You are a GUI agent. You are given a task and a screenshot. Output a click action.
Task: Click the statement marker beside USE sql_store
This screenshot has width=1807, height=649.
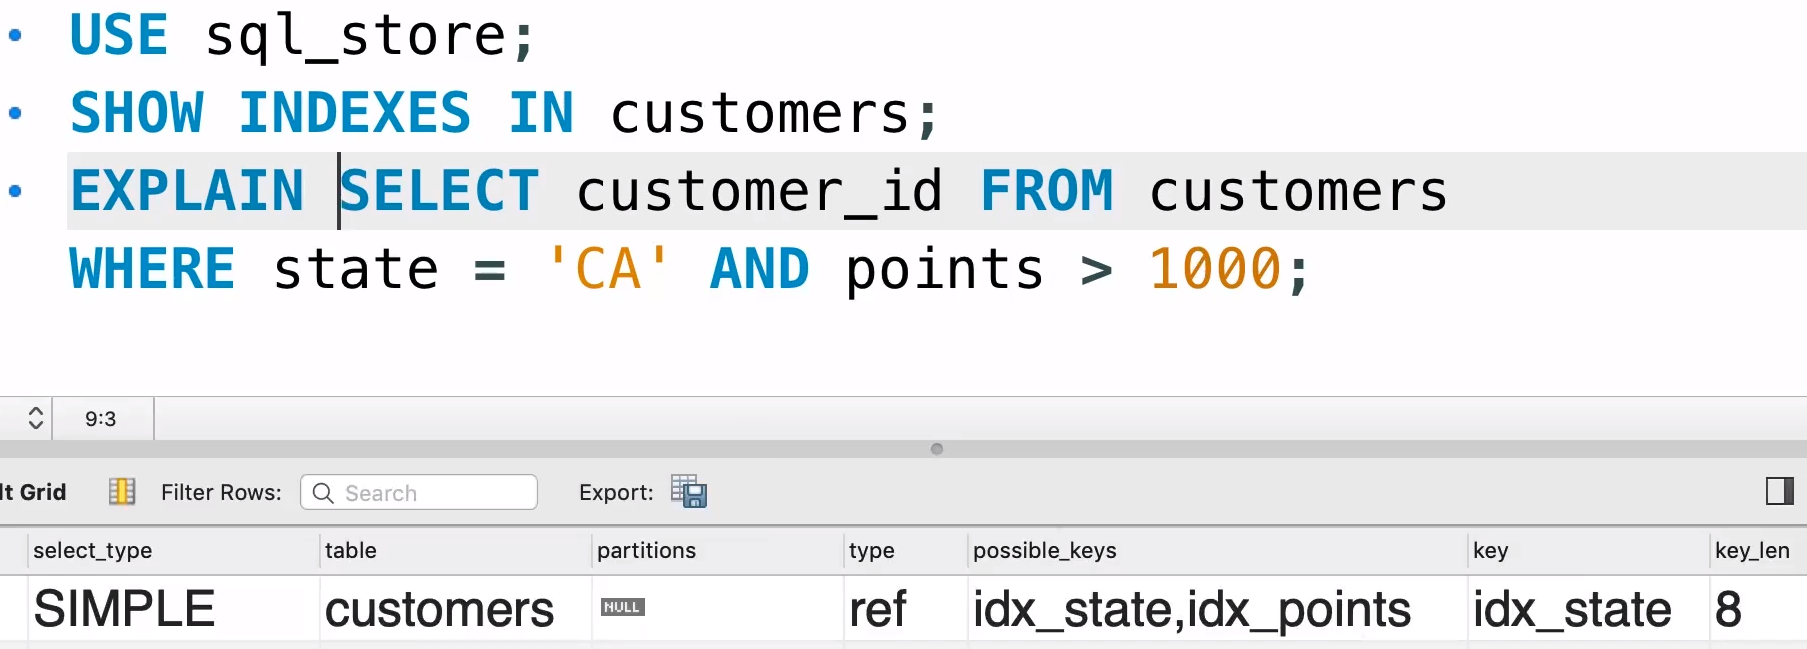coord(15,36)
